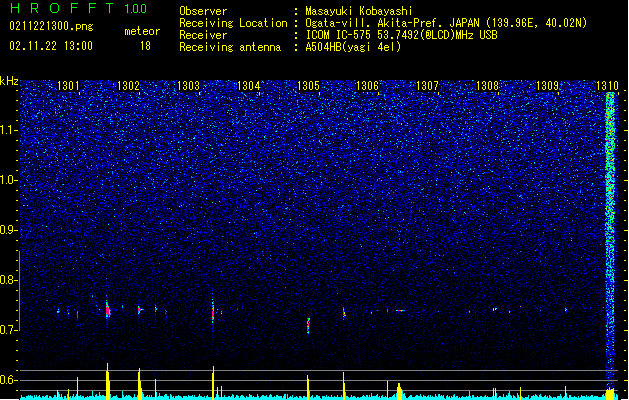Click the Receiving Location label
The height and width of the screenshot is (400, 629).
click(x=233, y=23)
